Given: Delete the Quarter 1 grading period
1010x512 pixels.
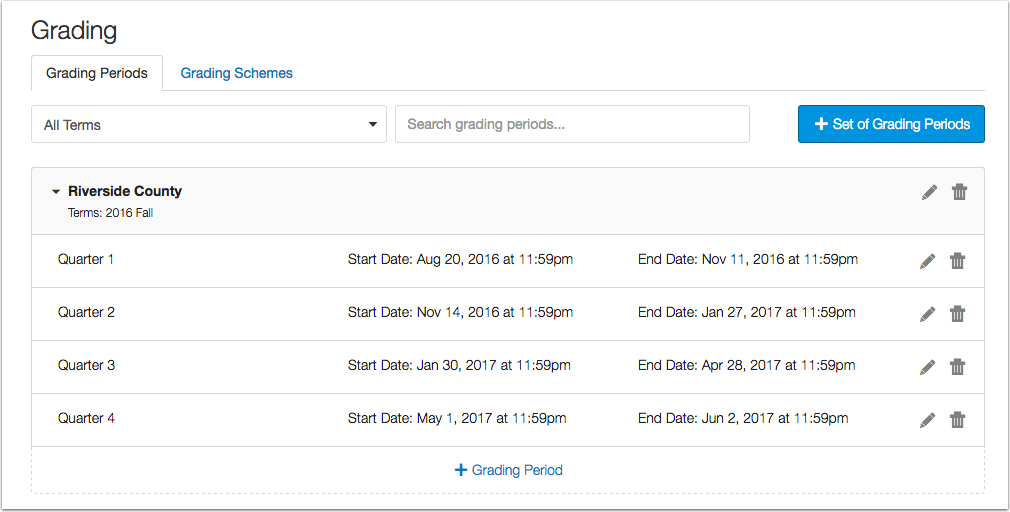Looking at the screenshot, I should click(x=957, y=261).
